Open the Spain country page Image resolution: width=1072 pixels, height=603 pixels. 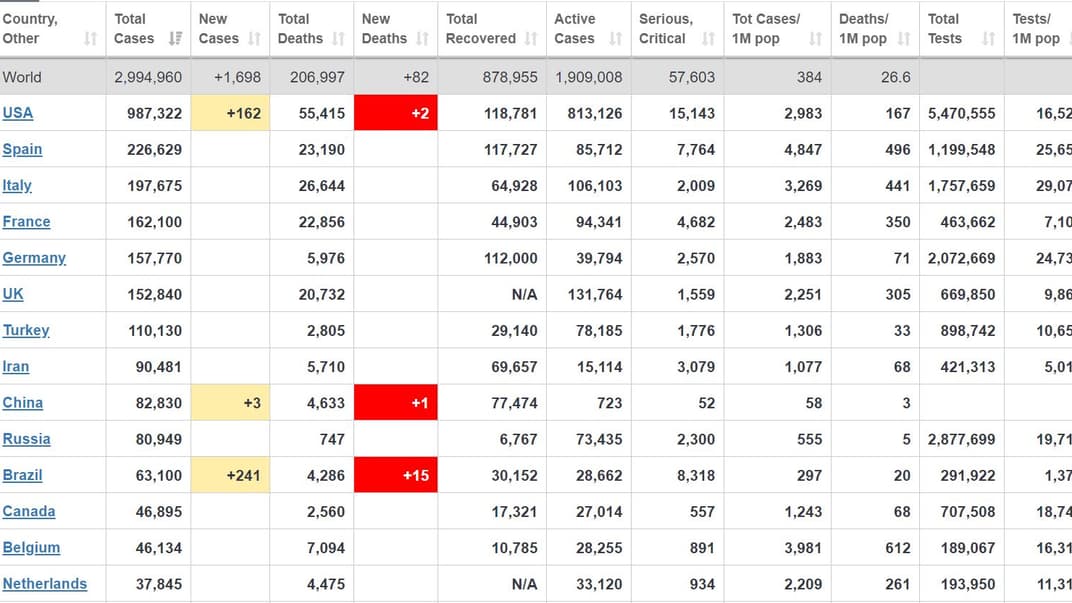tap(22, 149)
